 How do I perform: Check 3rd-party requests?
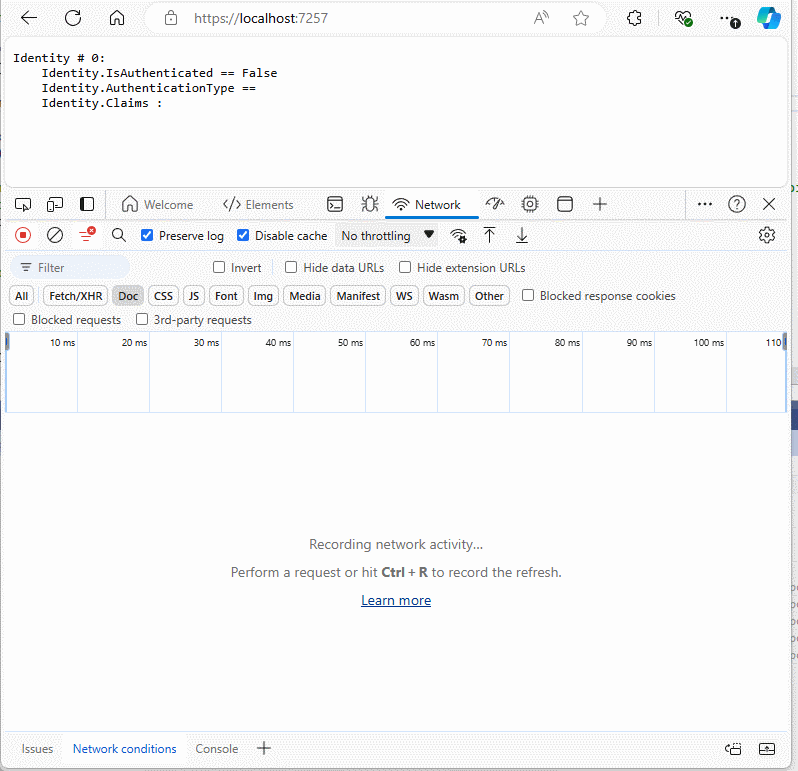(142, 319)
